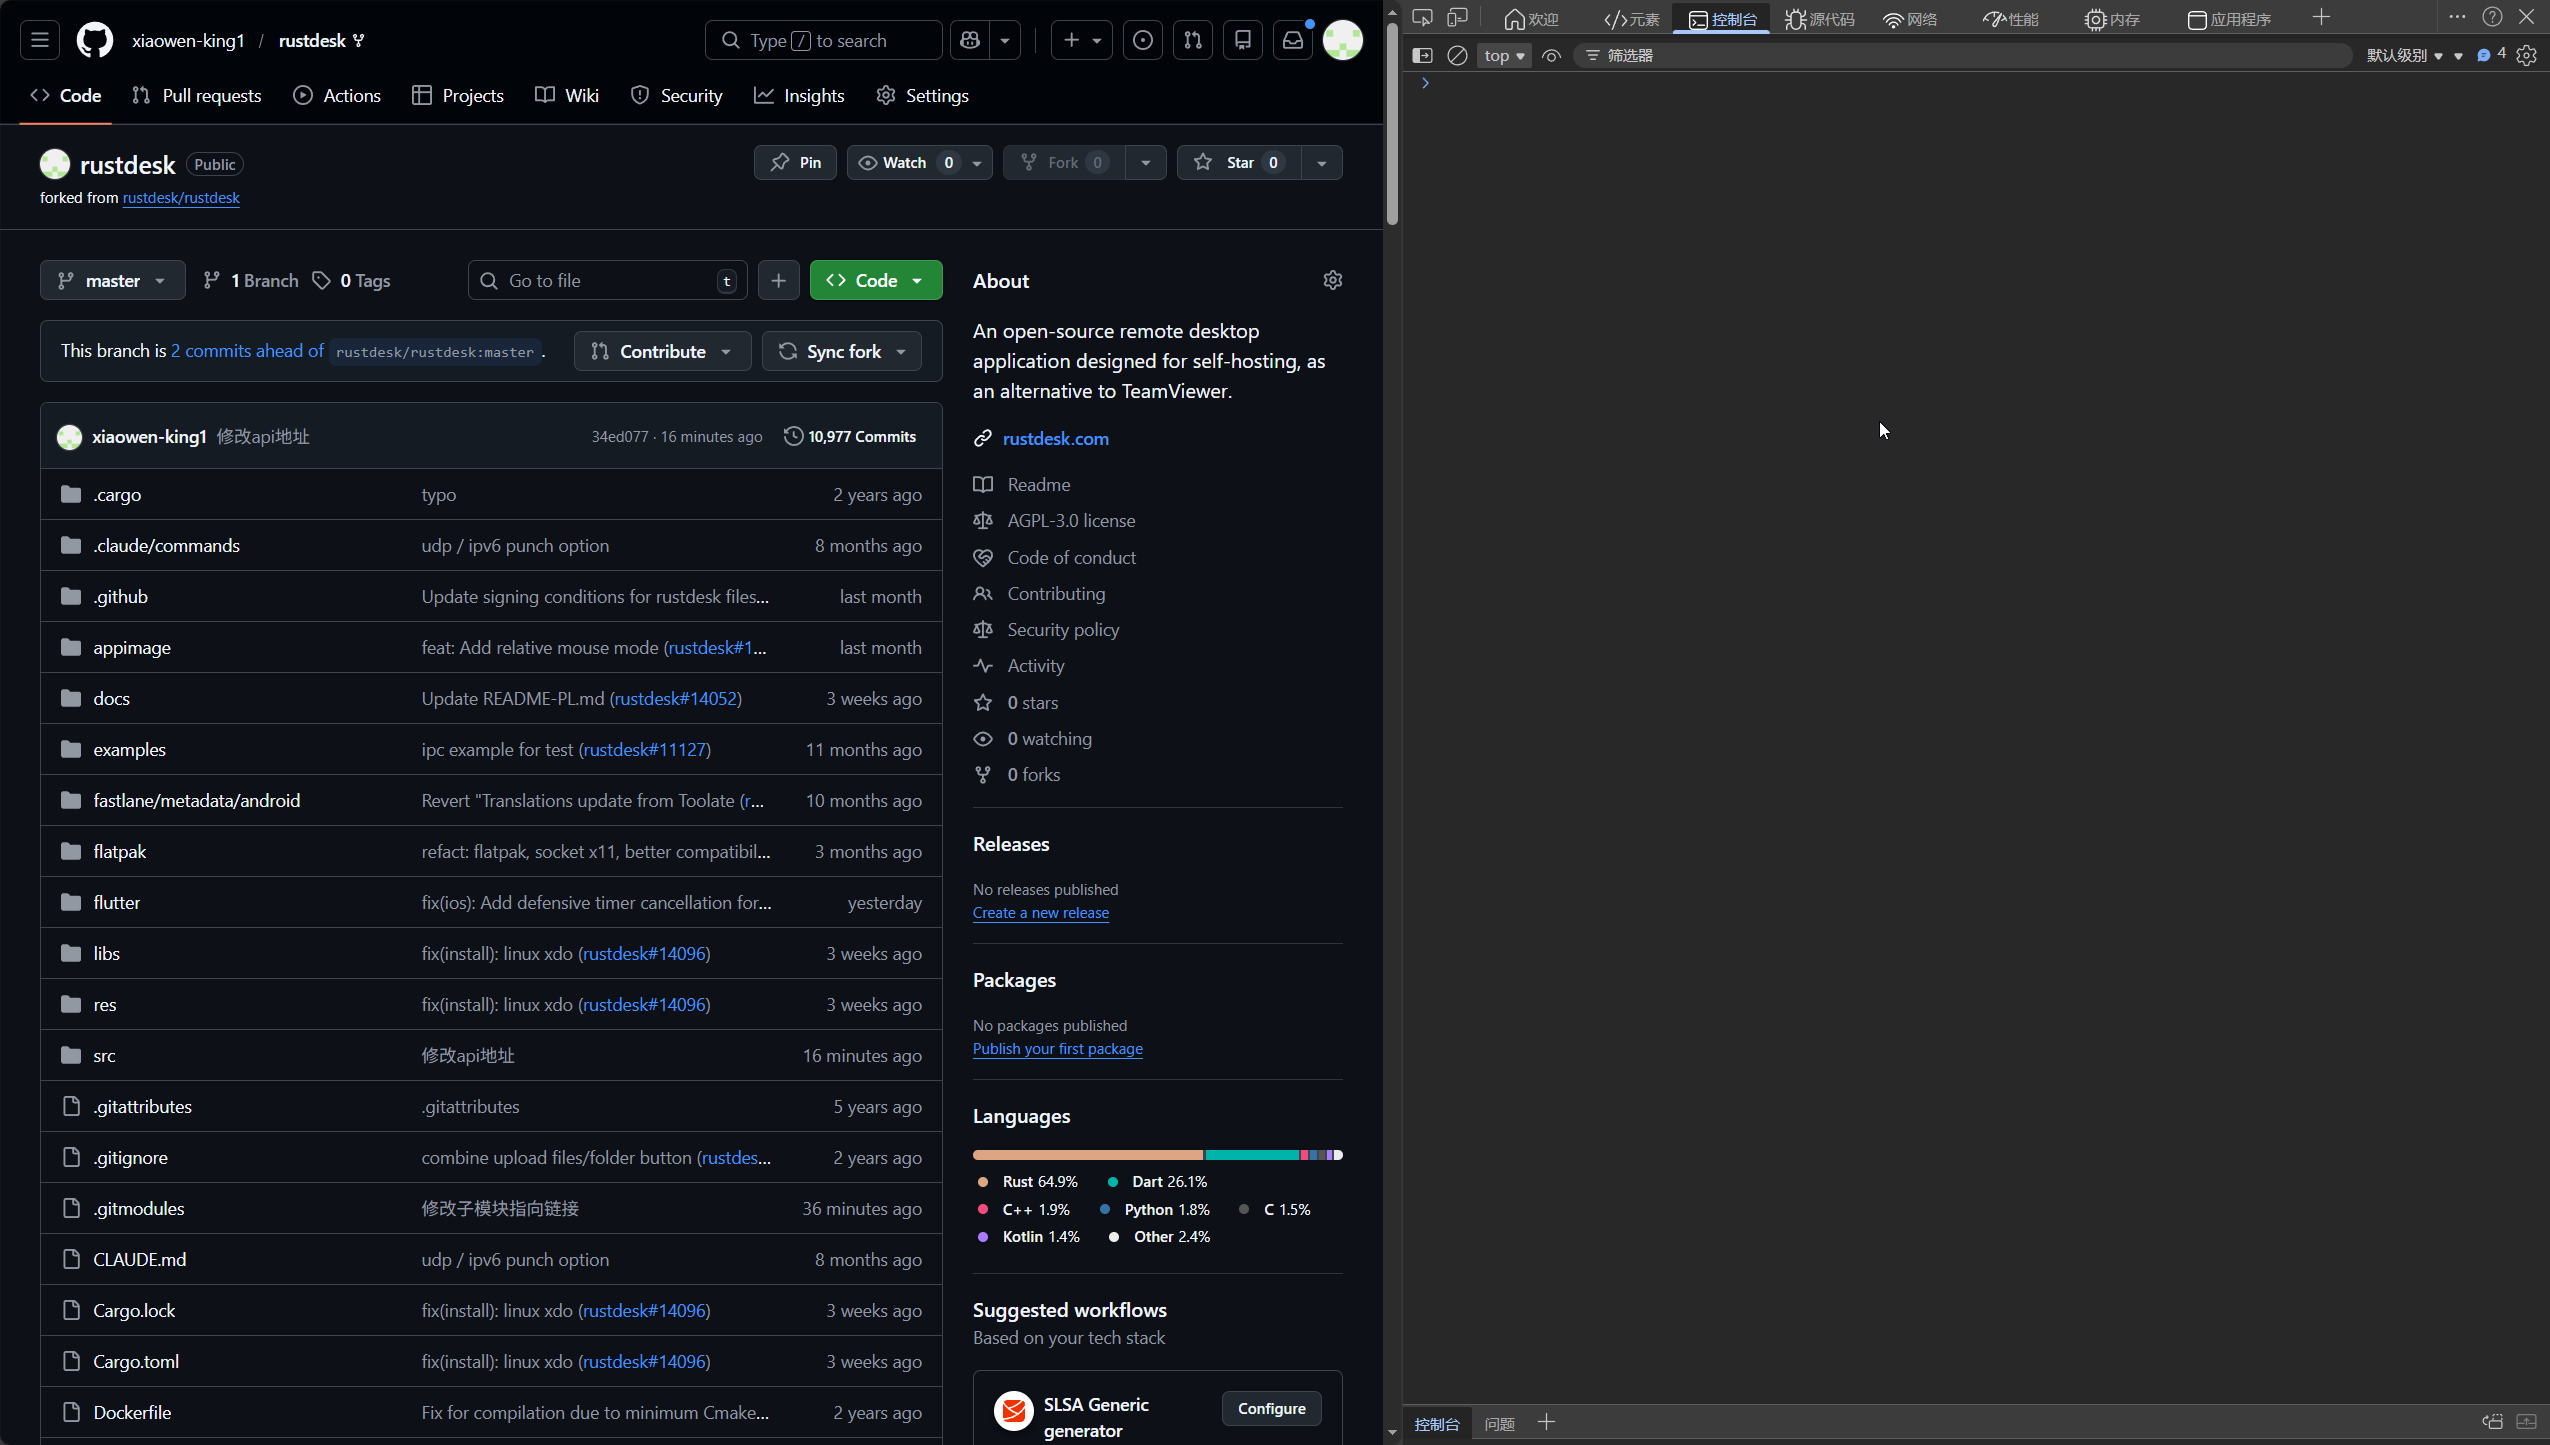Click the issues icon in header
This screenshot has height=1445, width=2550.
point(1143,40)
